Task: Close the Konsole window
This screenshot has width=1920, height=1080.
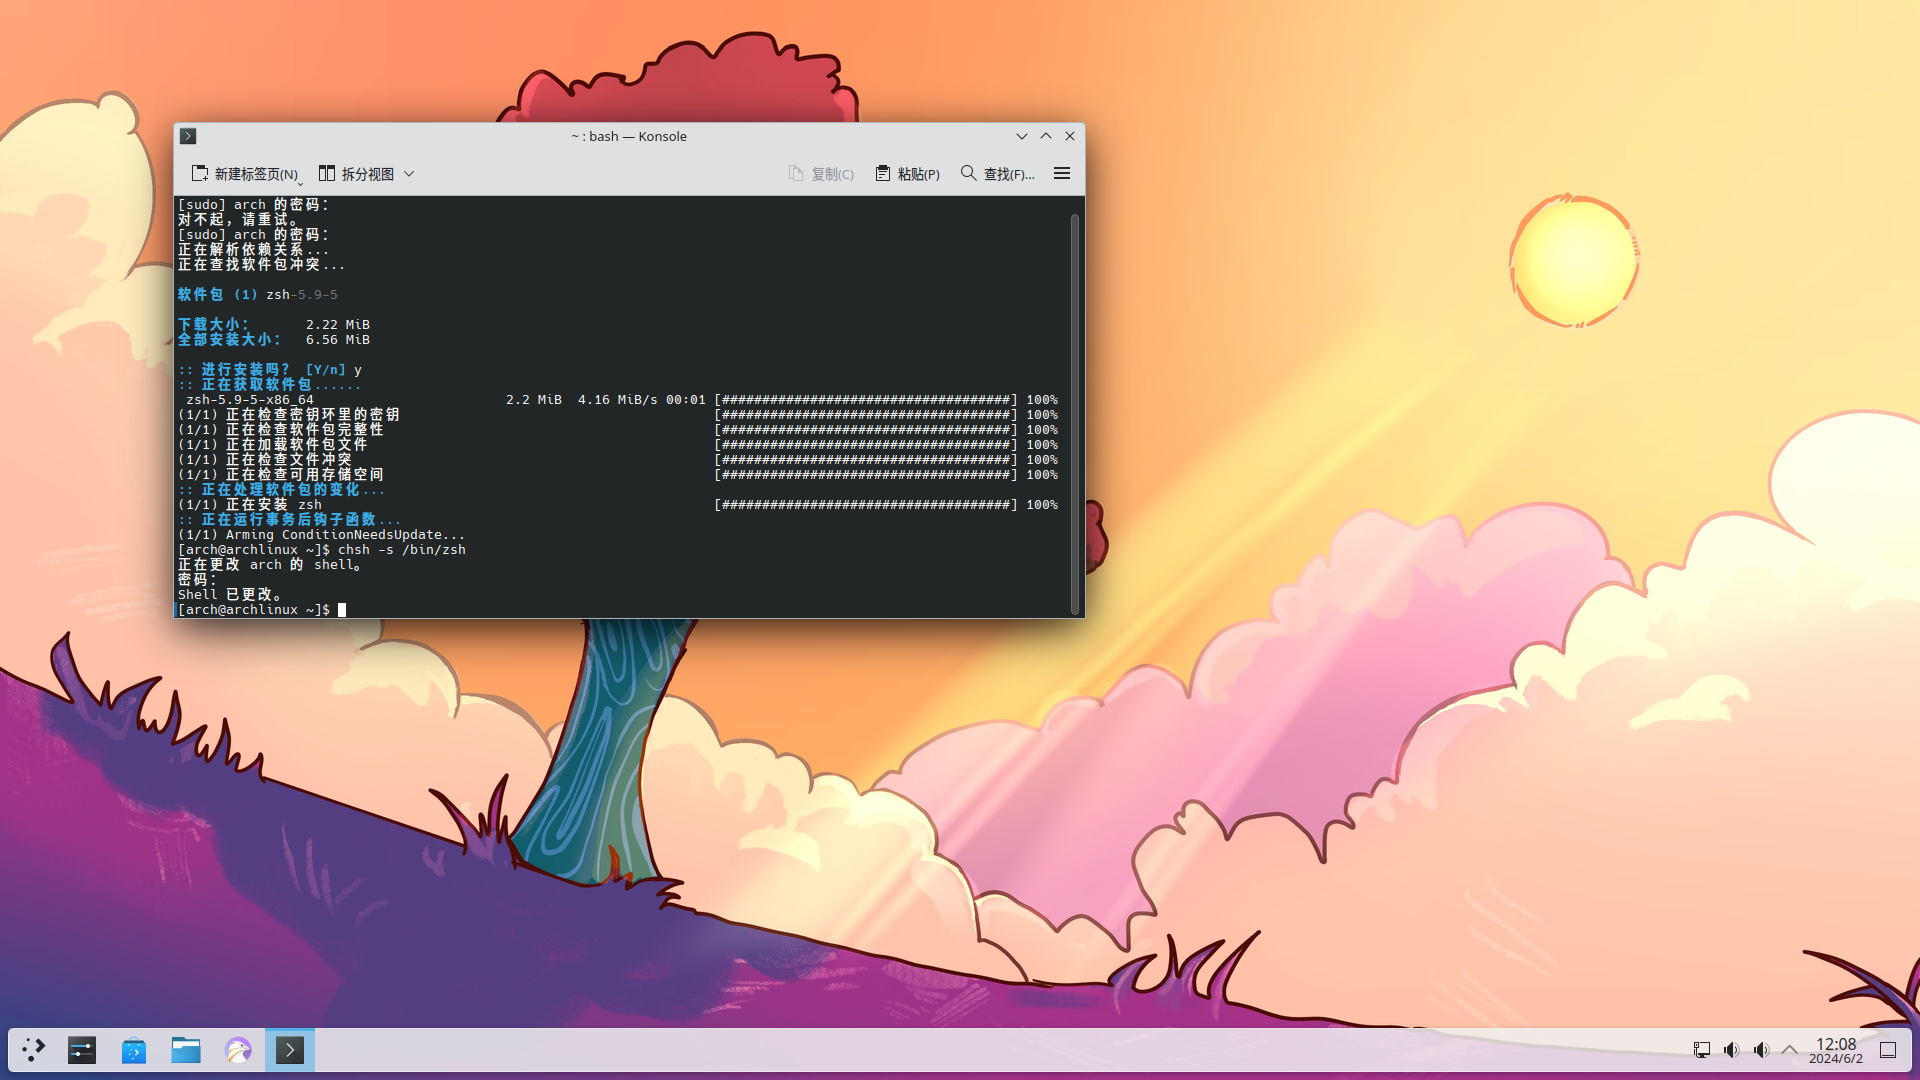Action: [x=1070, y=136]
